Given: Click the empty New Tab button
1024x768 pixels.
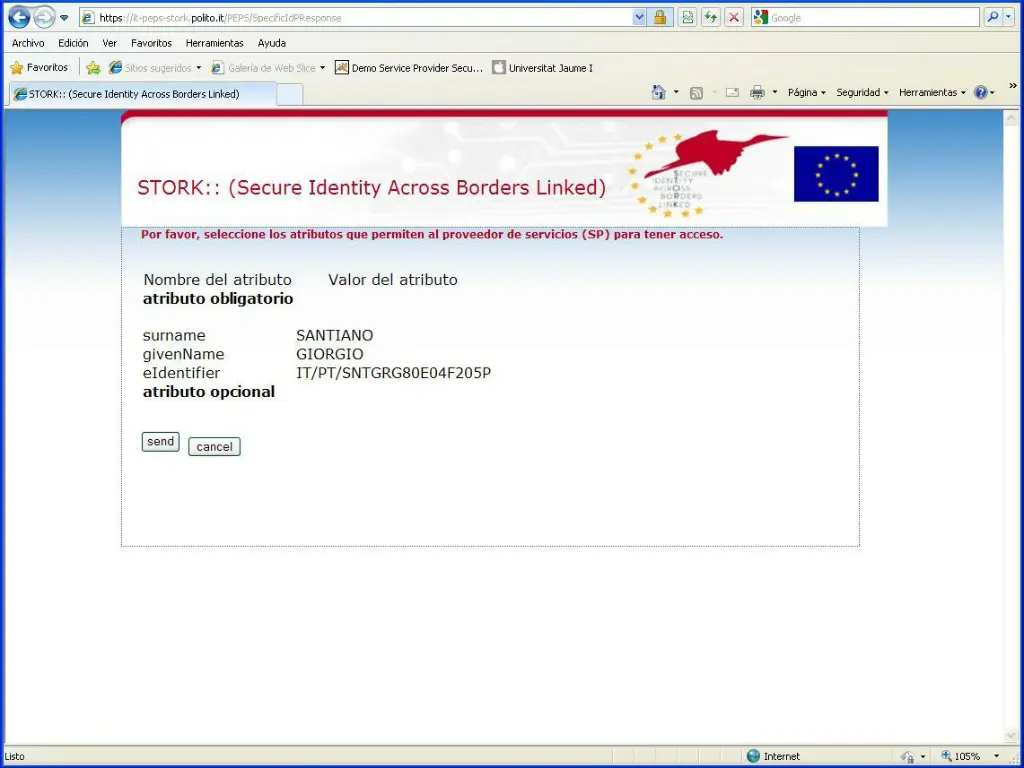Looking at the screenshot, I should pyautogui.click(x=290, y=95).
